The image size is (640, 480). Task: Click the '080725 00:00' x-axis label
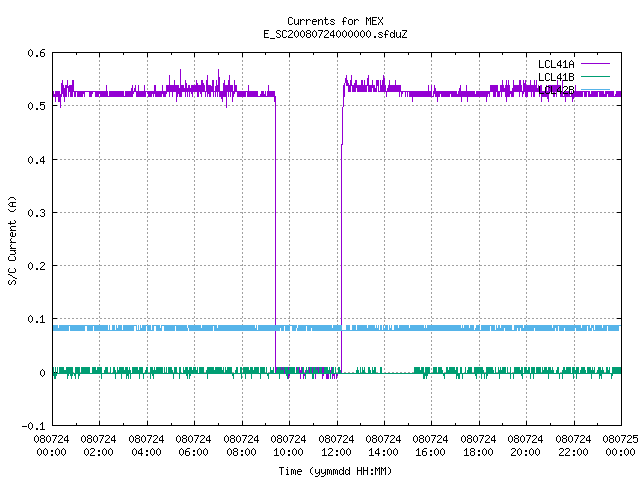coord(620,446)
